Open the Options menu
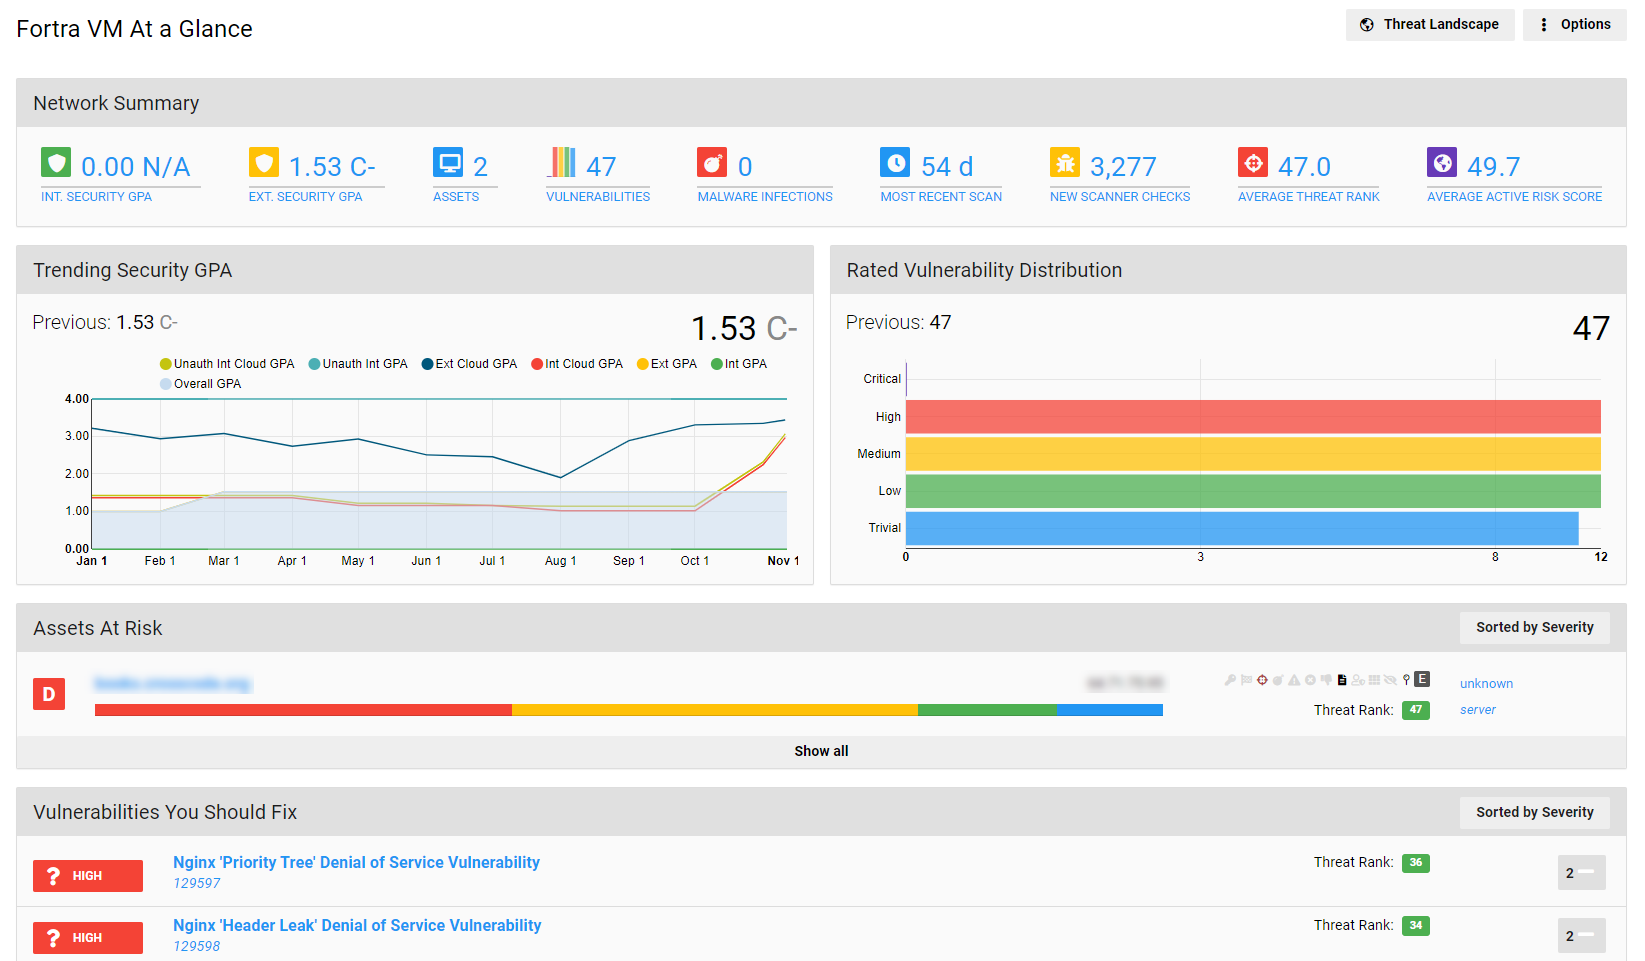1645x961 pixels. tap(1574, 24)
